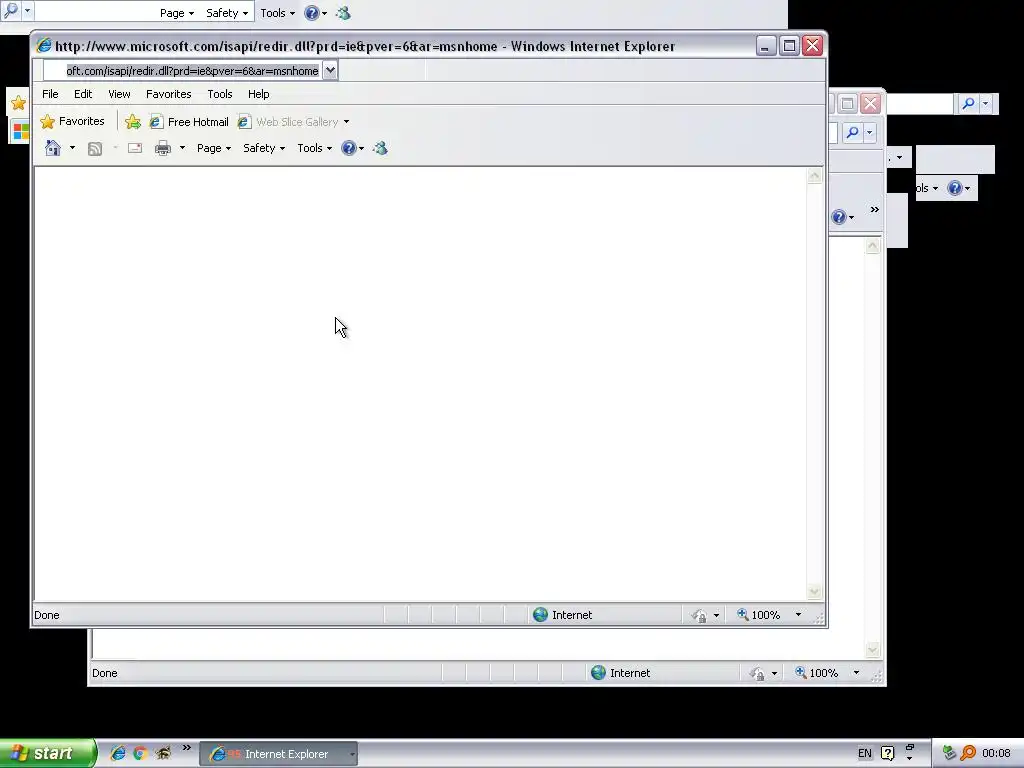This screenshot has height=768, width=1024.
Task: Maximize the front Internet Explorer window
Action: [x=790, y=46]
